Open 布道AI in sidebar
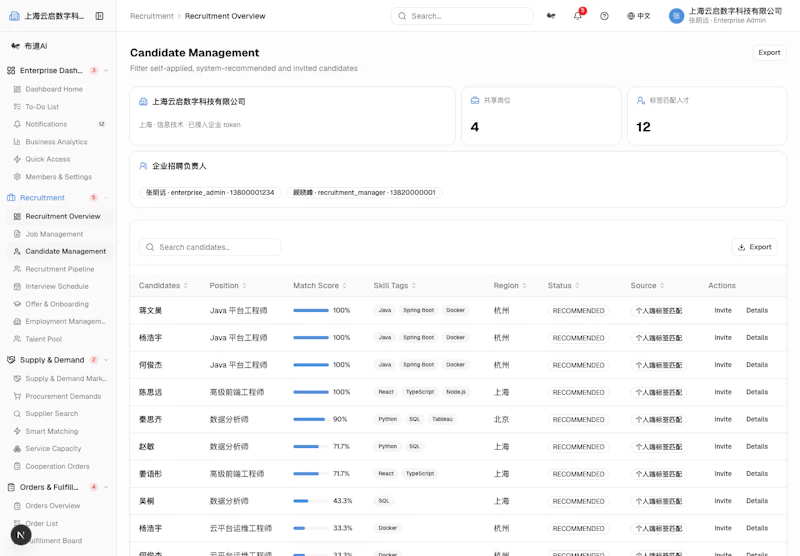800x556 pixels. [x=29, y=46]
